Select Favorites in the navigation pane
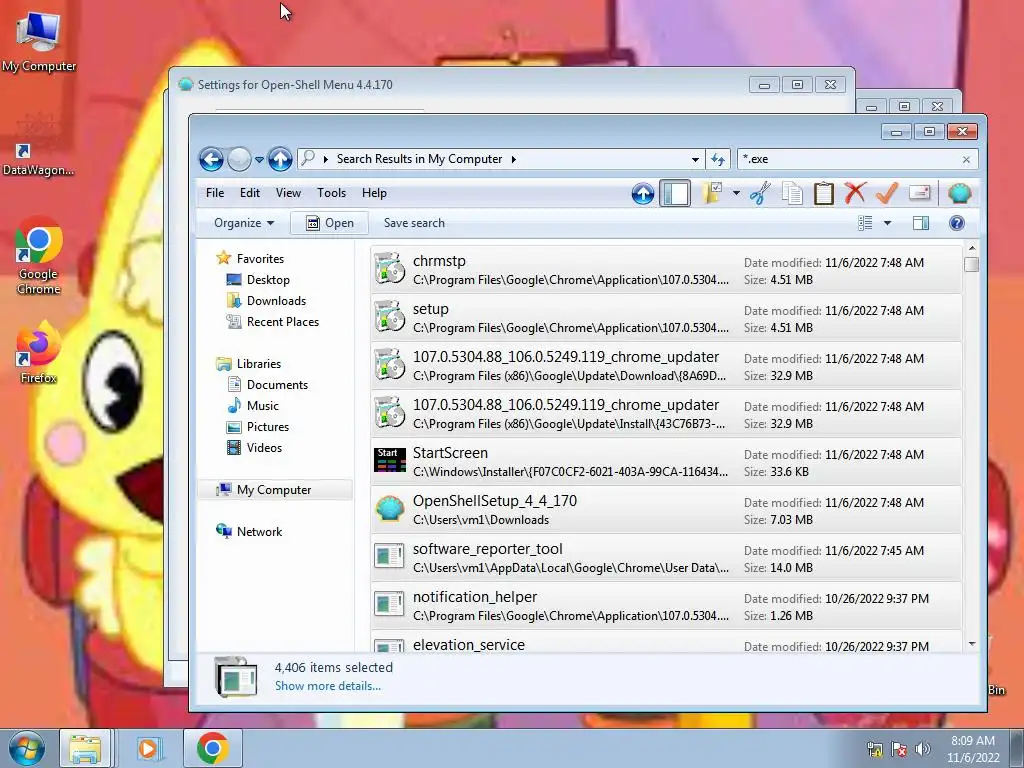Image resolution: width=1024 pixels, height=768 pixels. (260, 259)
